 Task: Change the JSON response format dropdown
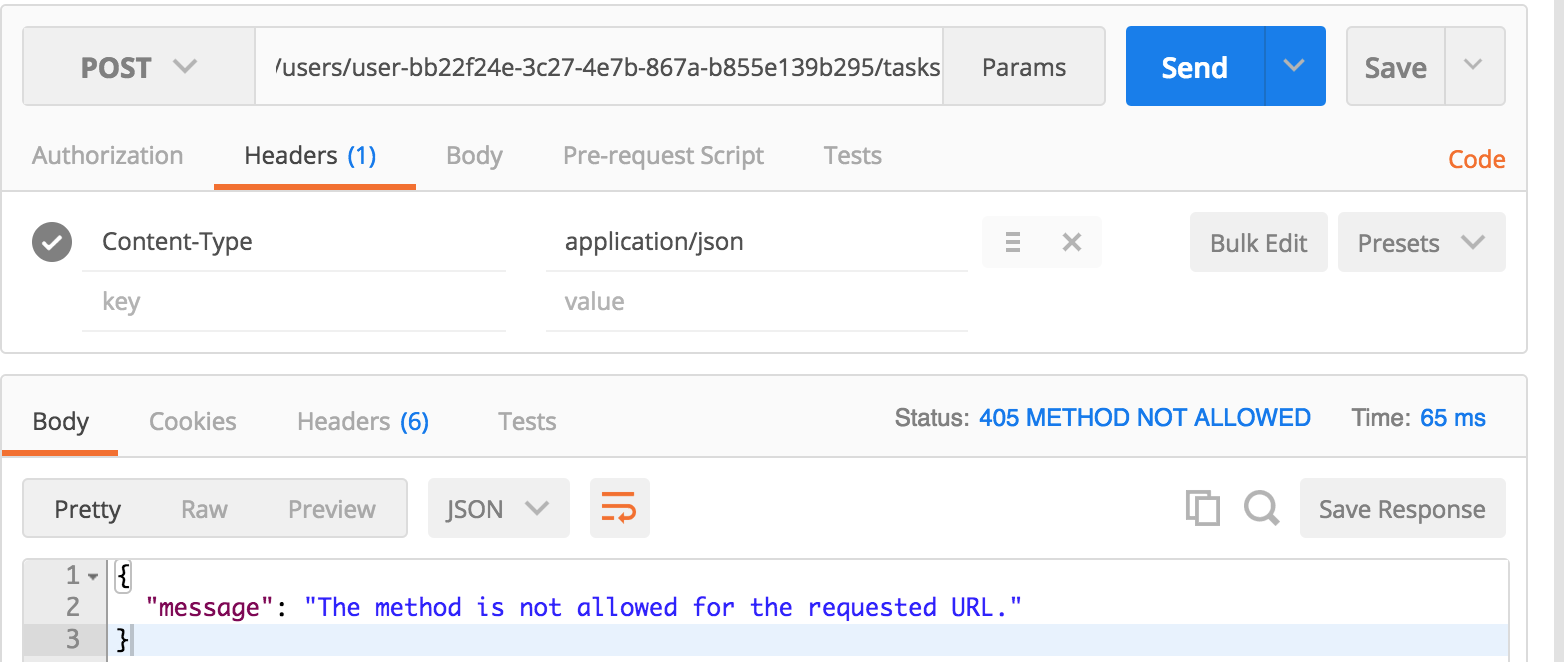[x=498, y=509]
